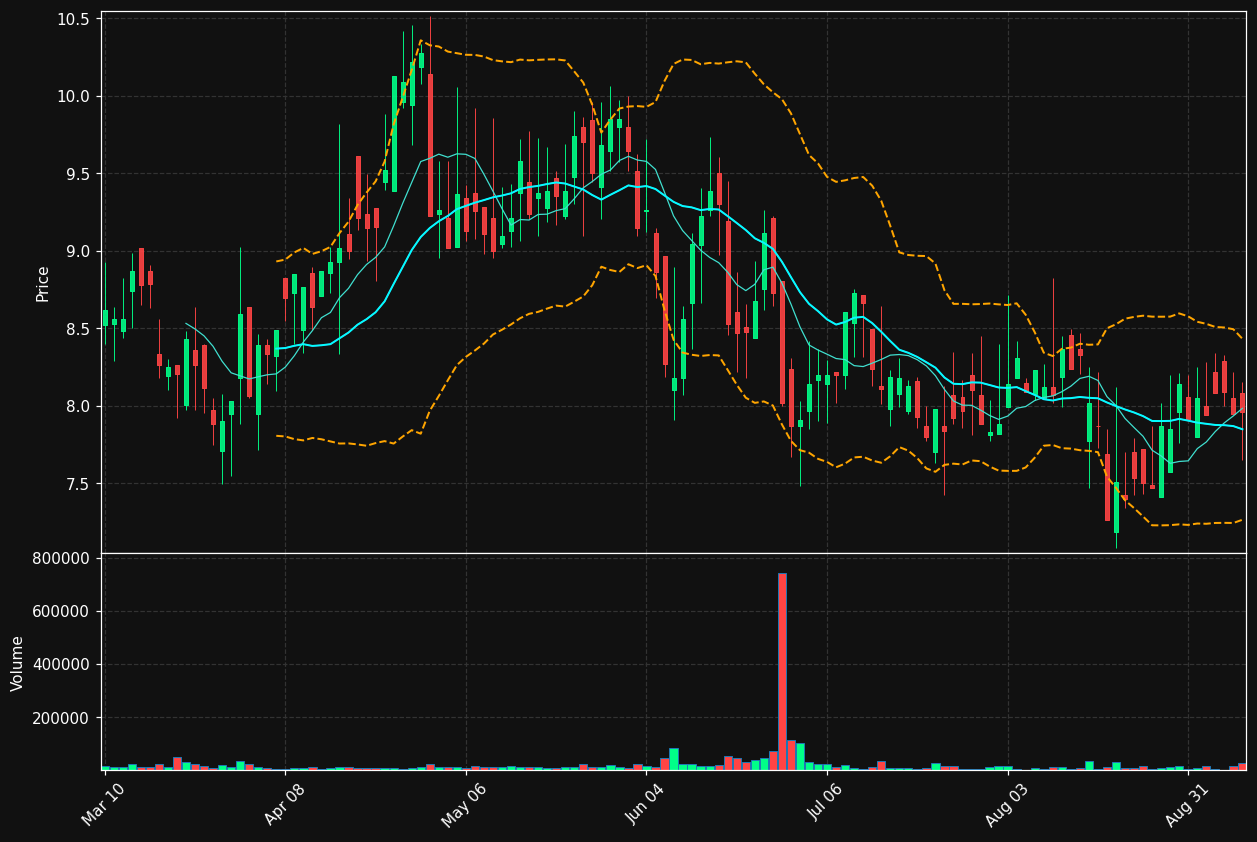Screen dimensions: 1257x842
Task: Click the 7.5 price tick label
Action: coord(77,484)
